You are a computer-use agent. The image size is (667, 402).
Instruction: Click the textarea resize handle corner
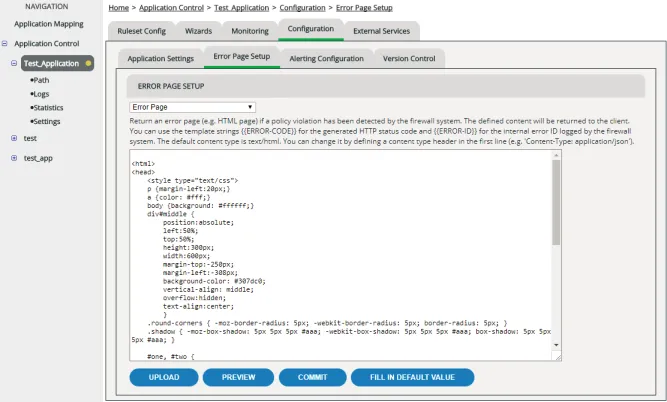tap(557, 357)
